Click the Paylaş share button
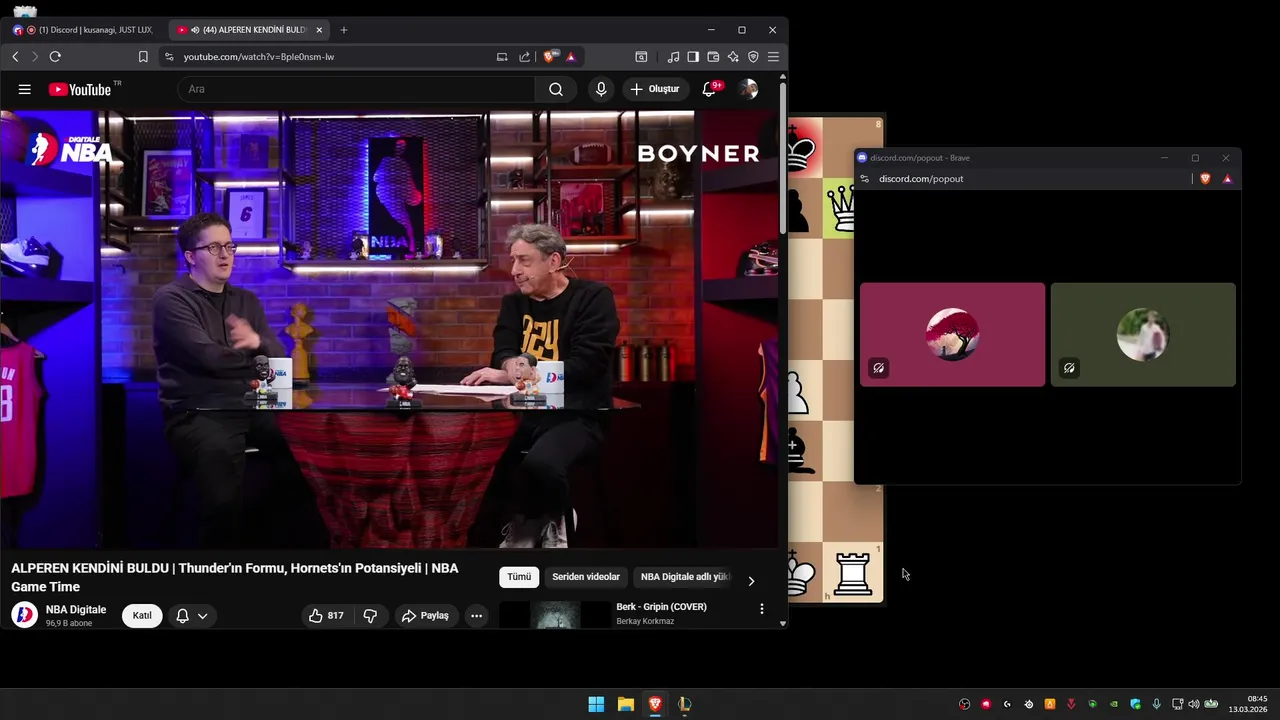The width and height of the screenshot is (1280, 720). coord(426,616)
